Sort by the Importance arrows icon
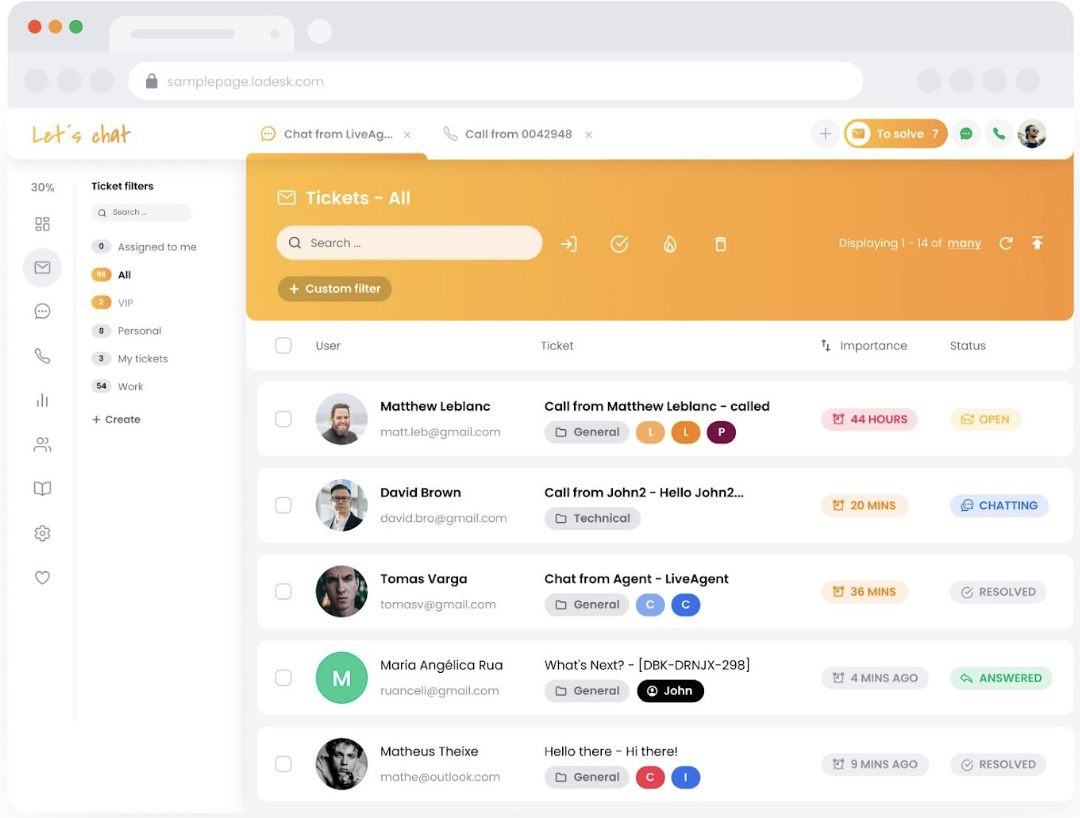This screenshot has width=1080, height=818. (825, 345)
